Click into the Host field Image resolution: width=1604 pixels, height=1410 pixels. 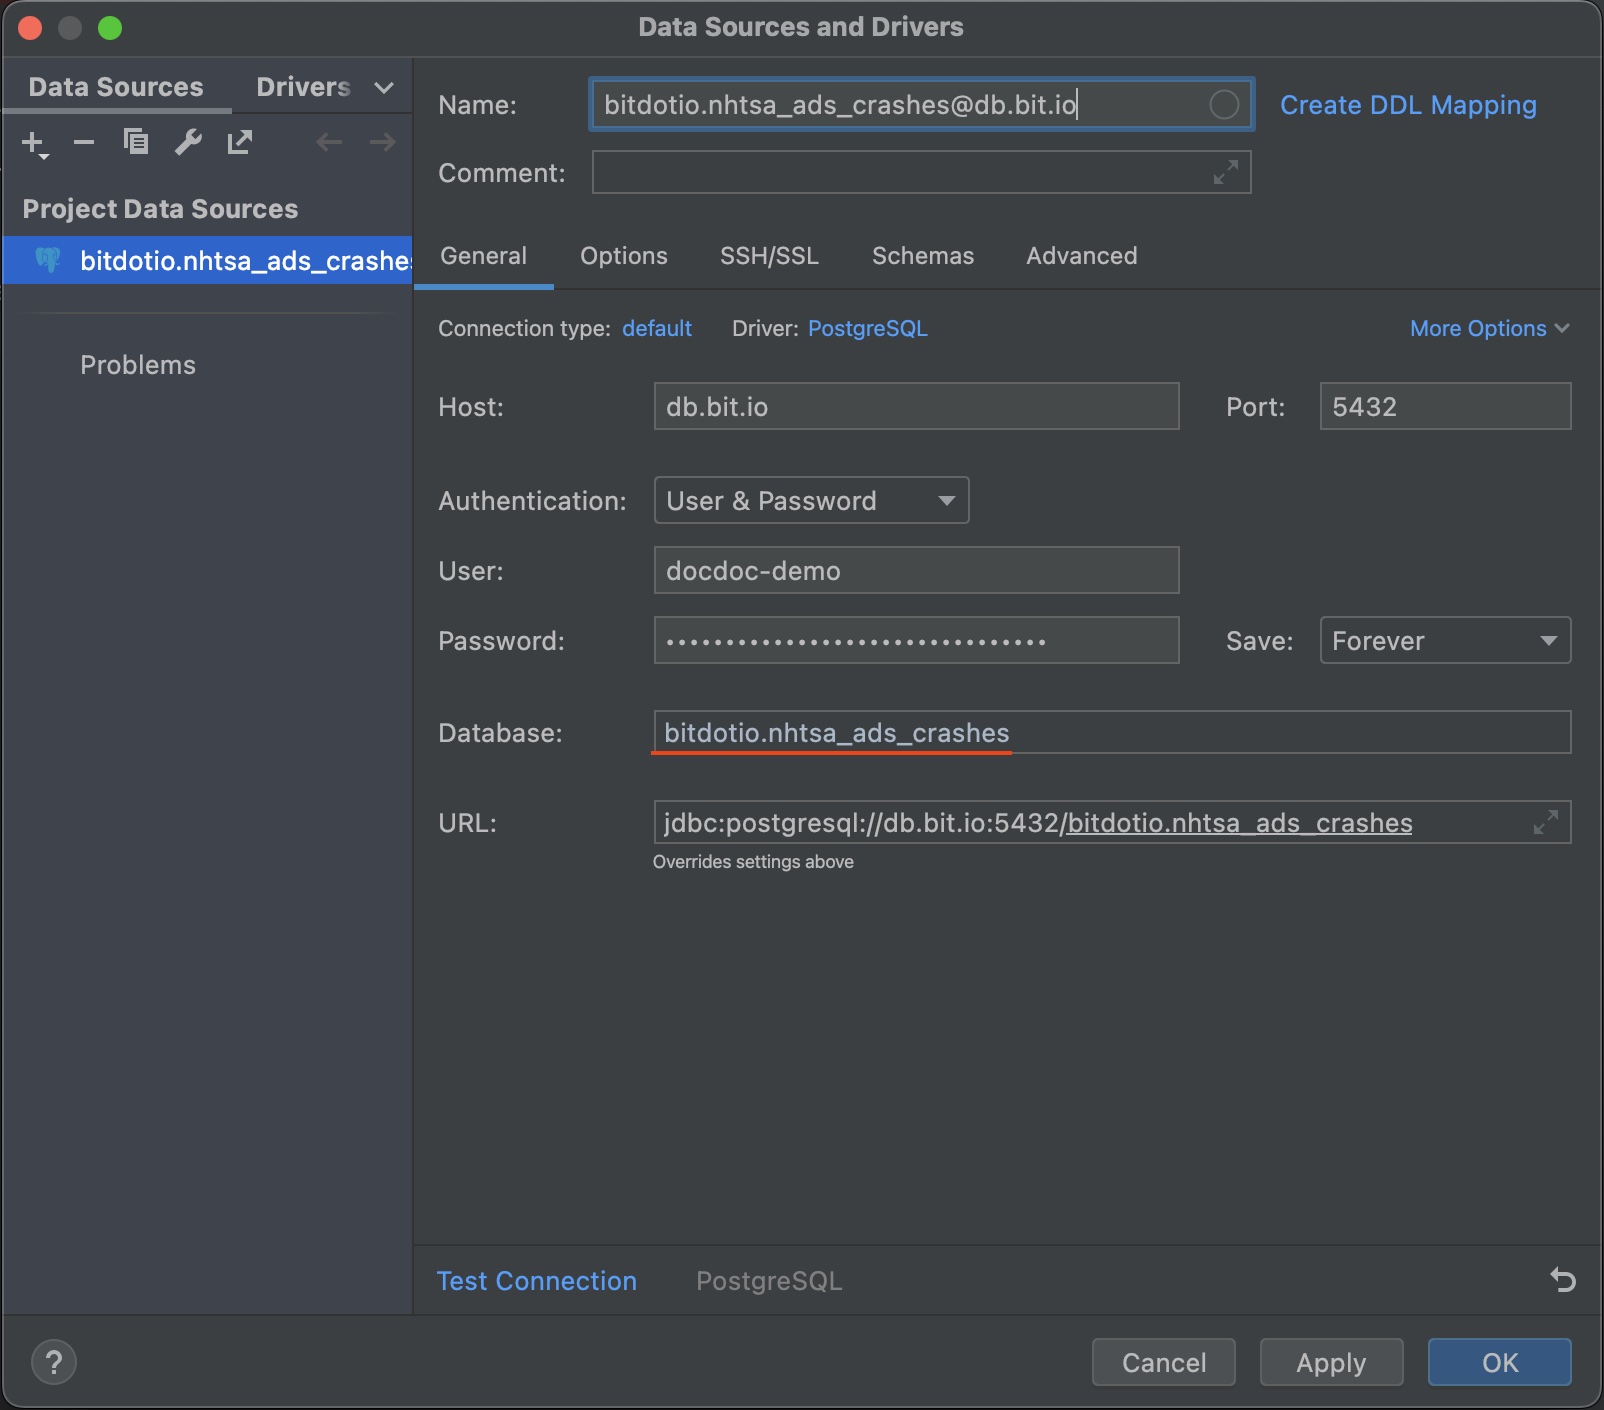(x=916, y=406)
